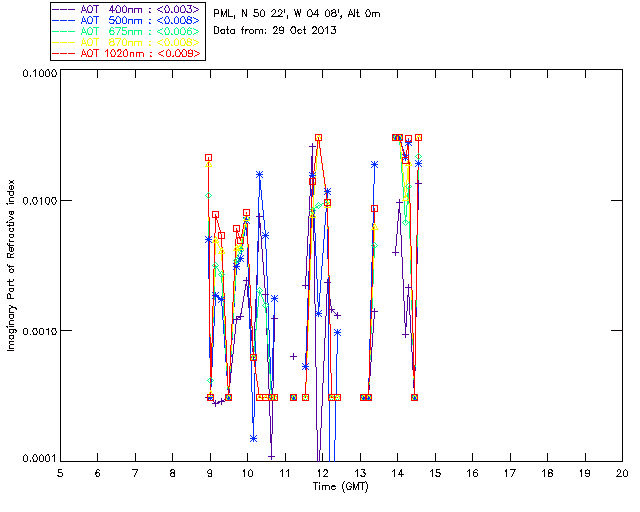Click the isolated purple plus marker near 11.2 GMT
This screenshot has height=512, width=640.
pyautogui.click(x=293, y=356)
